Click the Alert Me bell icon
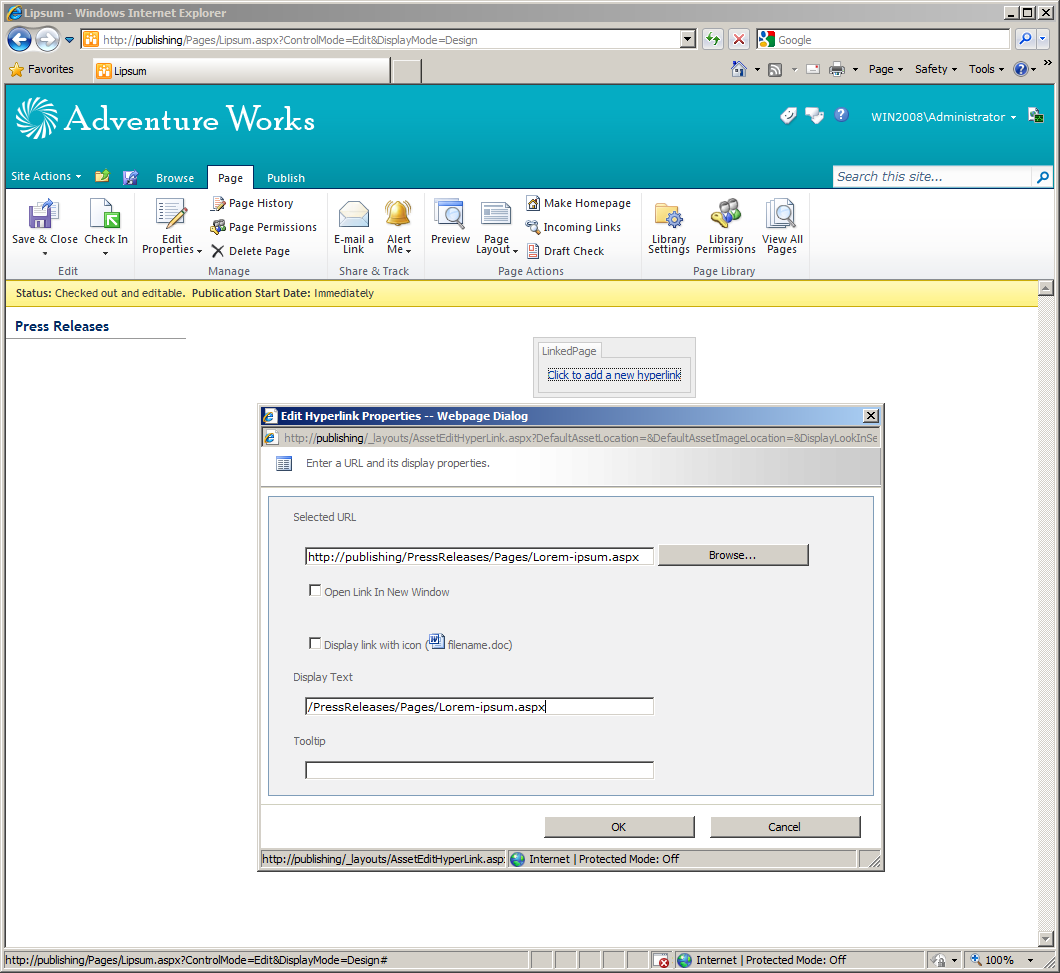Screen dimensions: 1060x973 [x=398, y=214]
